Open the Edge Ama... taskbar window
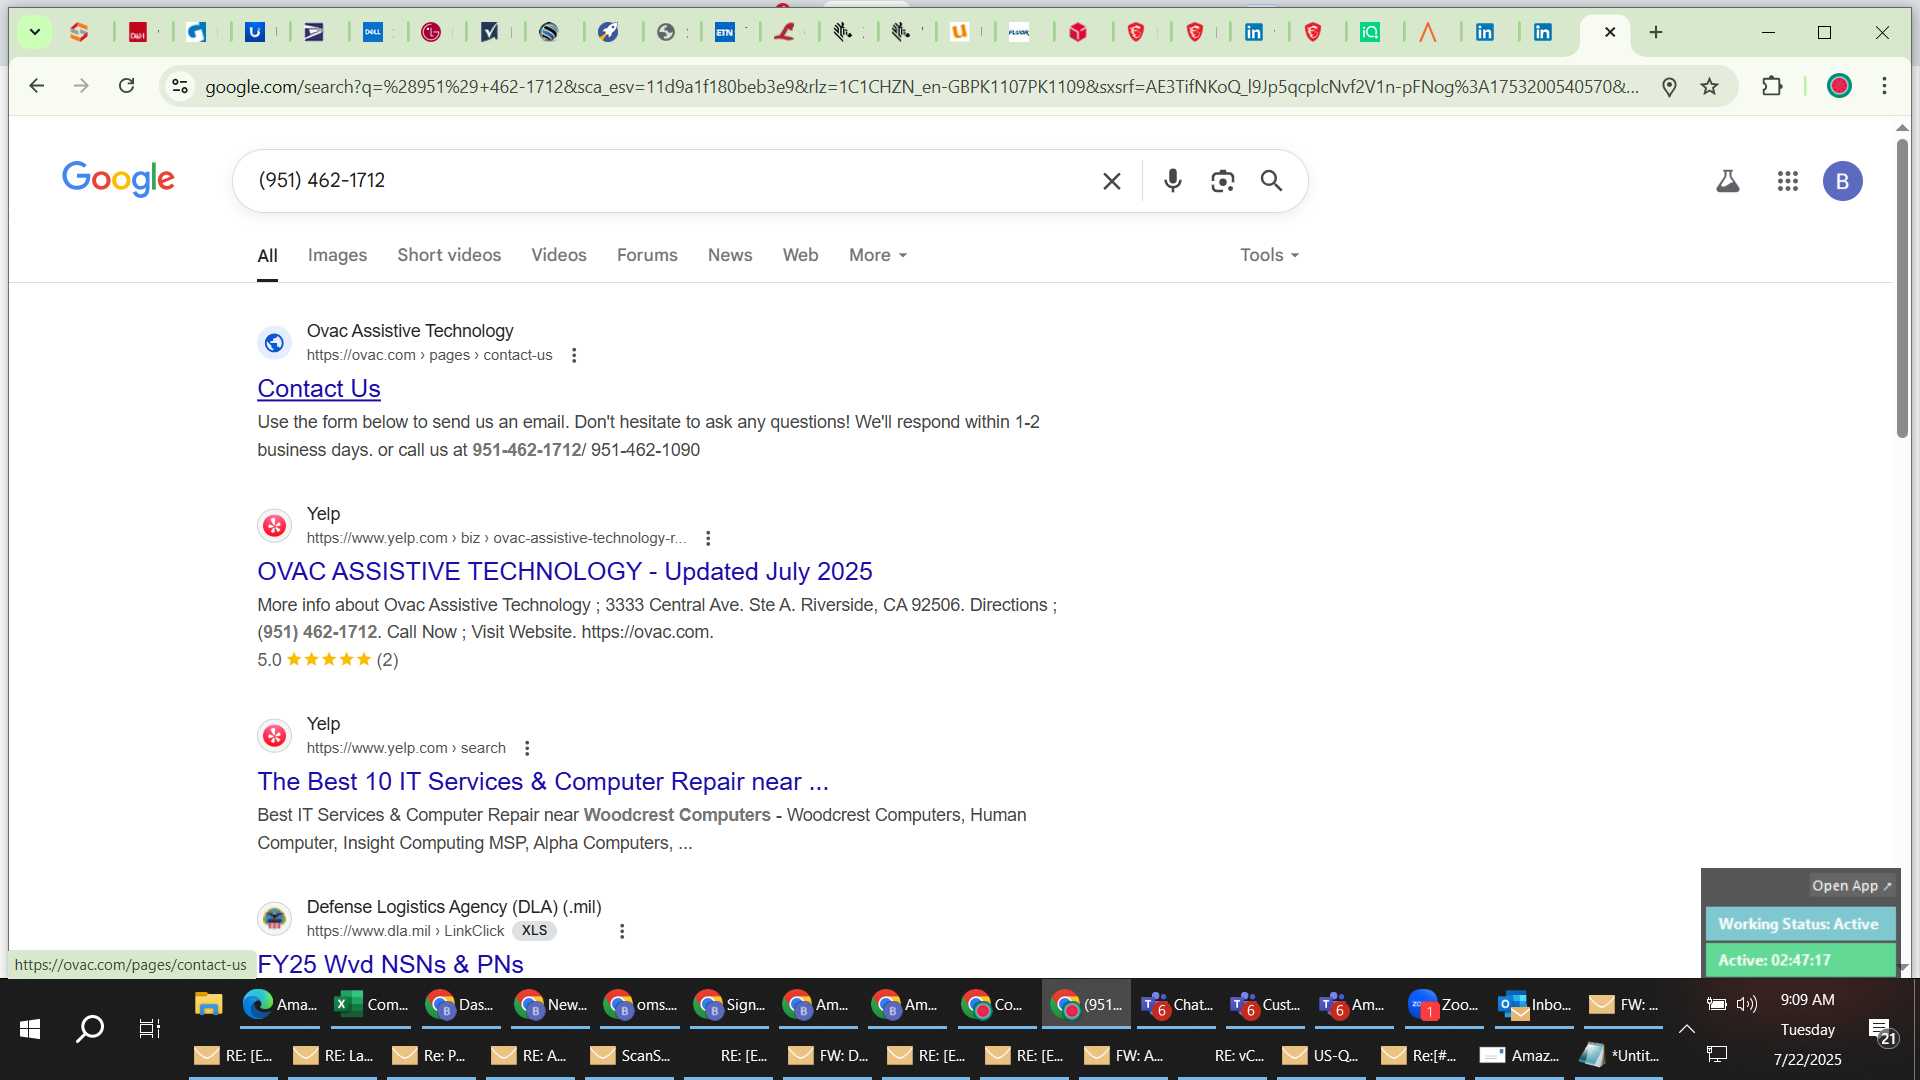This screenshot has width=1920, height=1080. [281, 1004]
